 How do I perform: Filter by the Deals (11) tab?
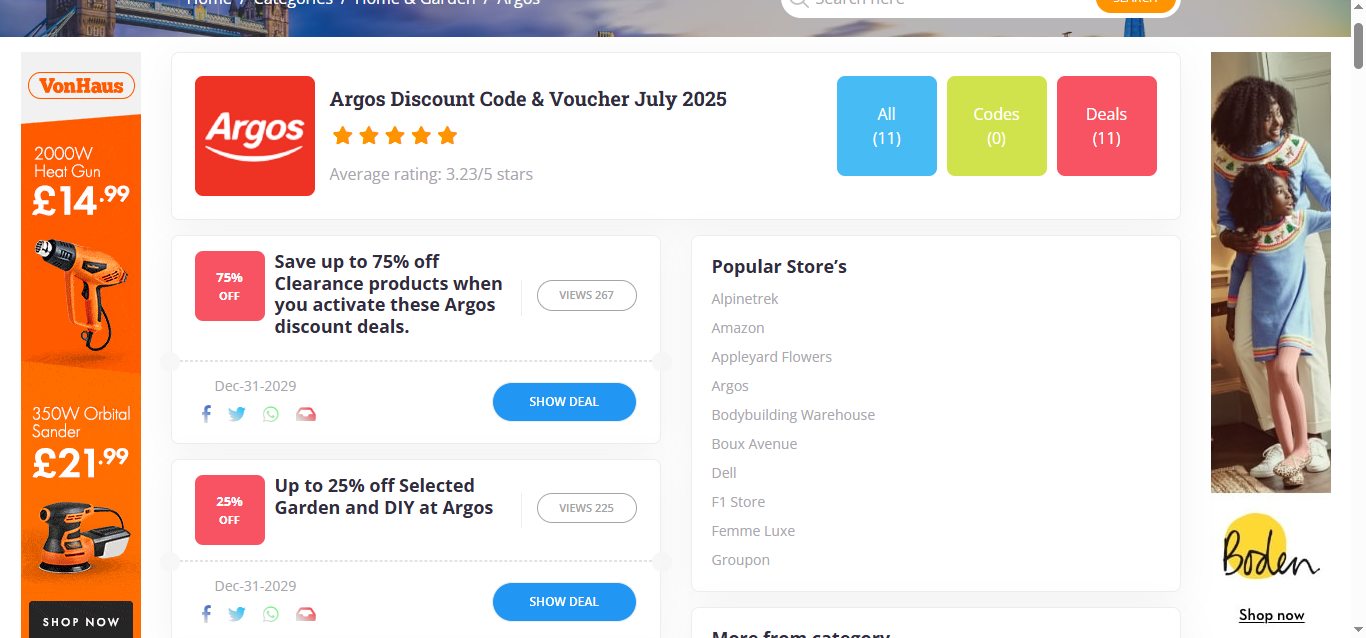(x=1107, y=126)
